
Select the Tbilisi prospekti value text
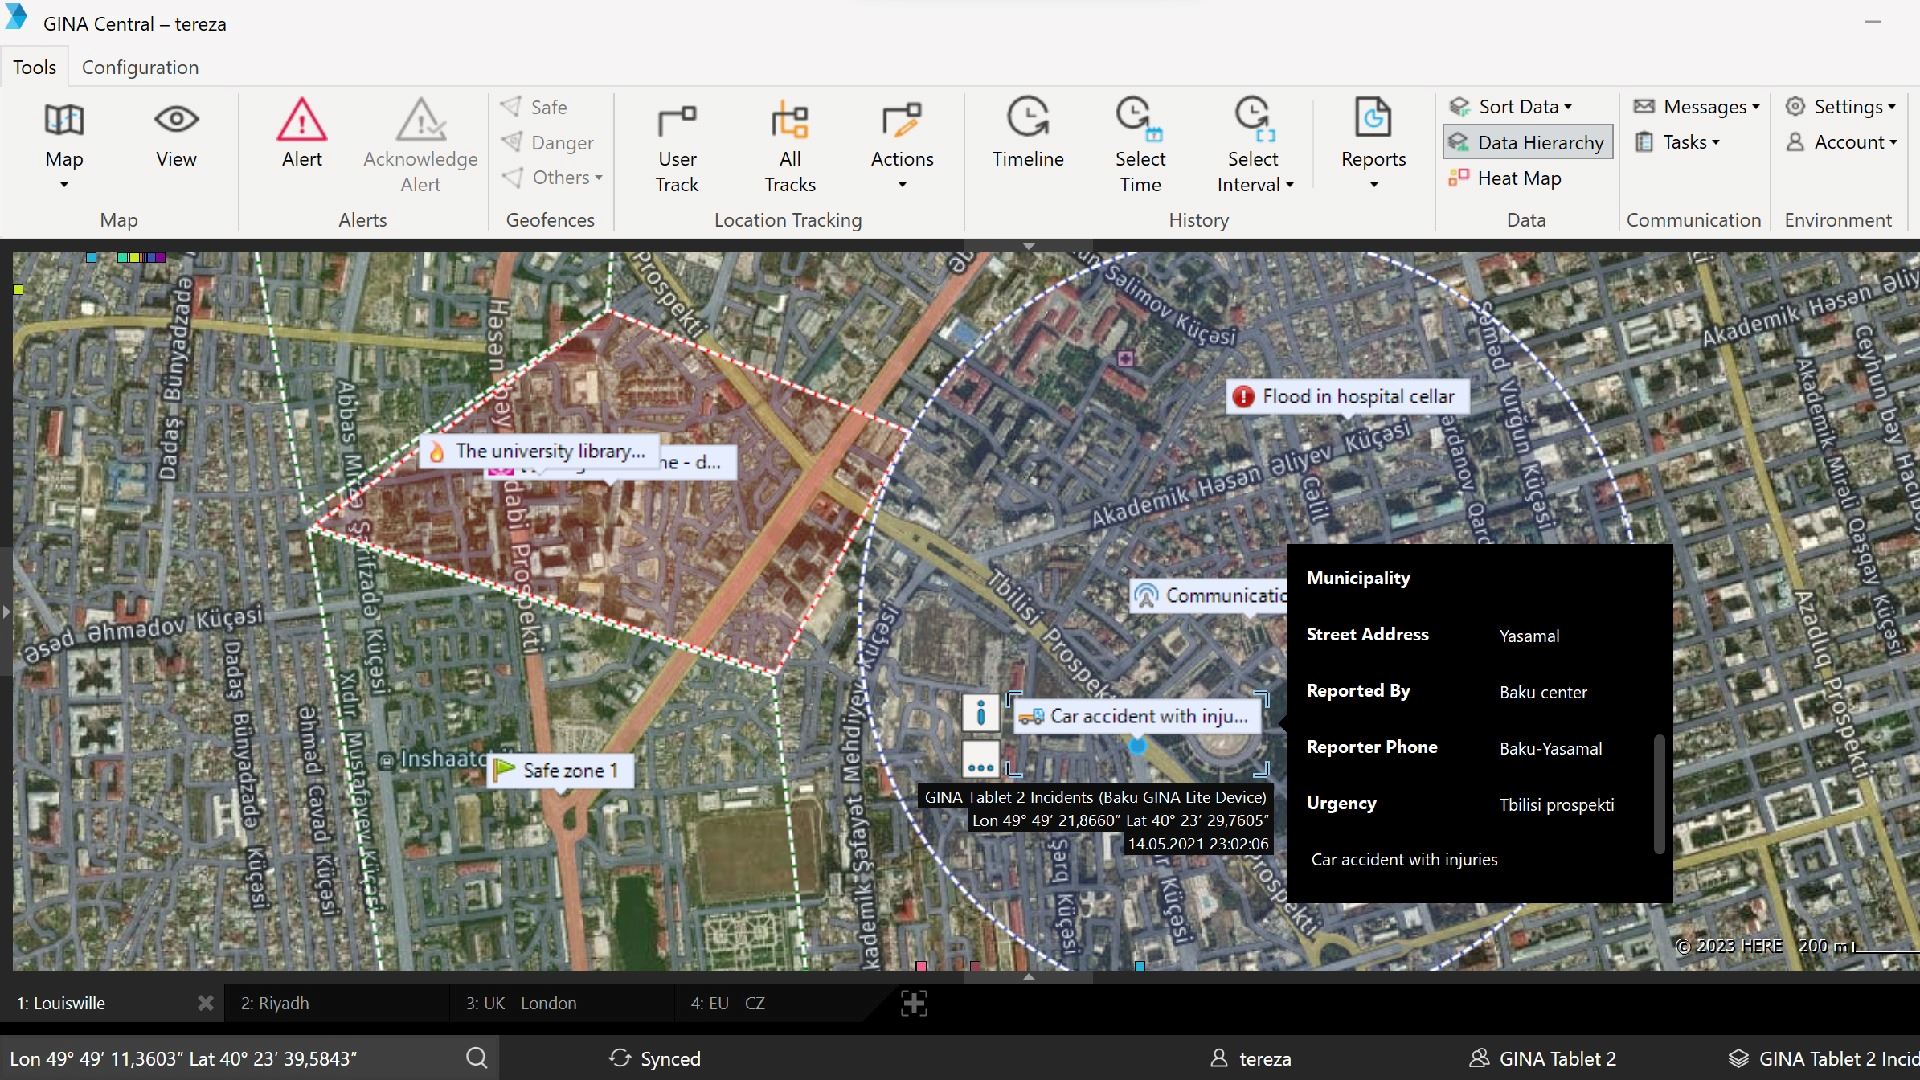(1557, 805)
